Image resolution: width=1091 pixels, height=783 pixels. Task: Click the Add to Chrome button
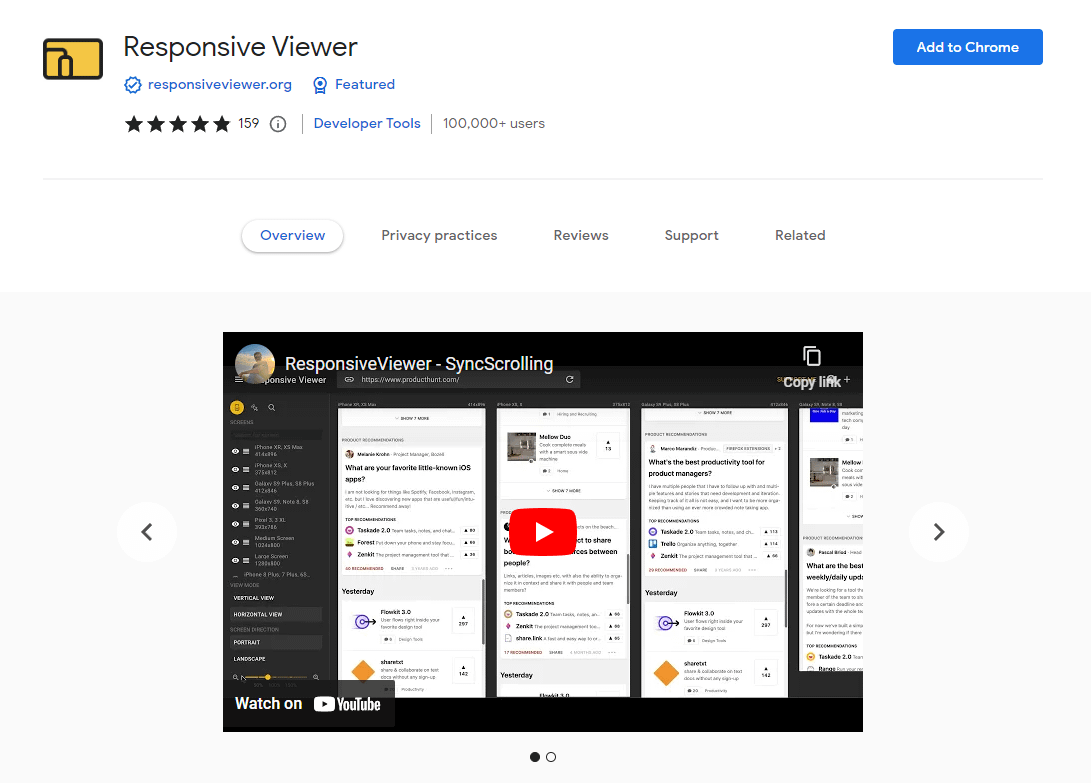967,47
